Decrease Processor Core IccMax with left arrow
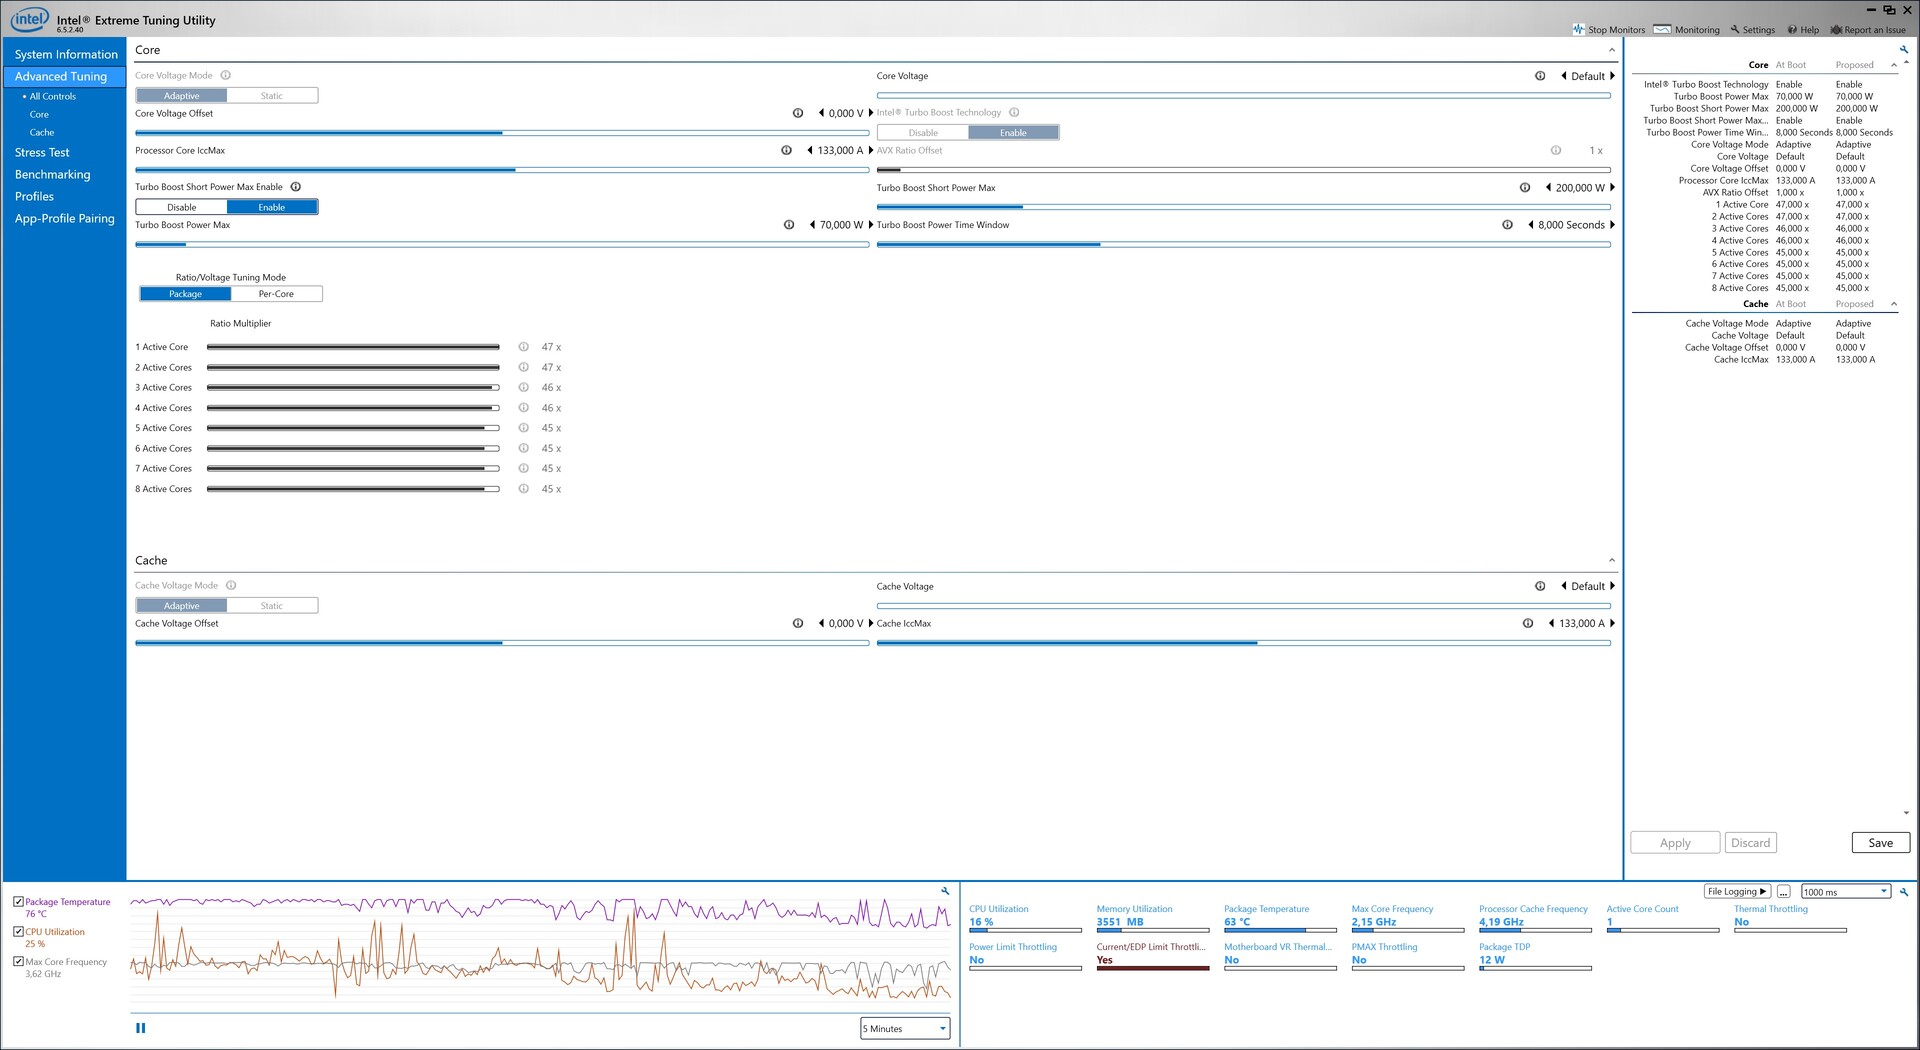Screen dimensions: 1920x1050 click(x=810, y=150)
